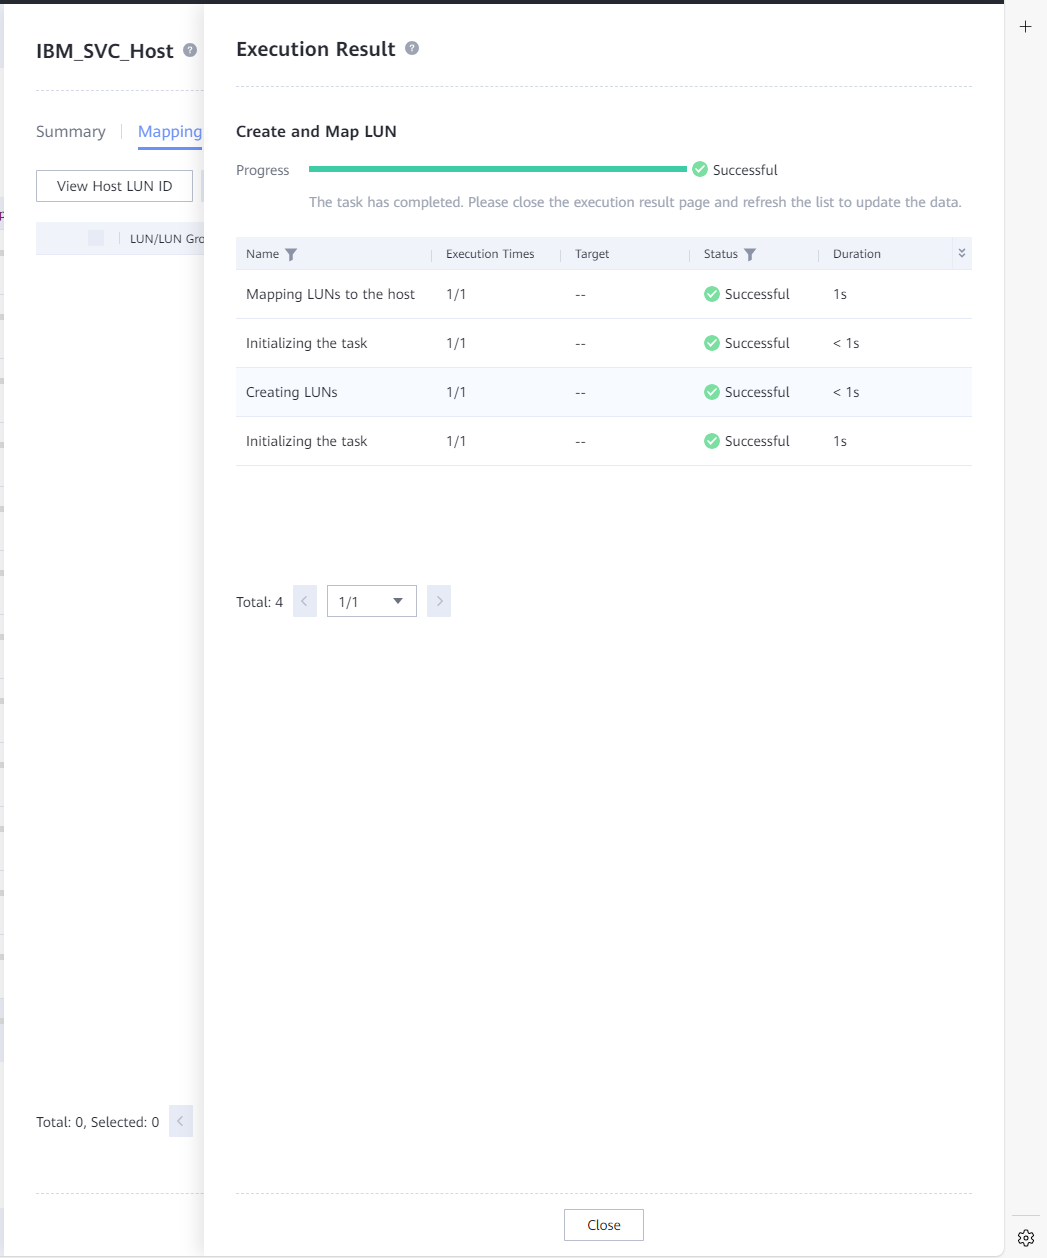
Task: Click the plus icon at top right
Action: pyautogui.click(x=1025, y=27)
